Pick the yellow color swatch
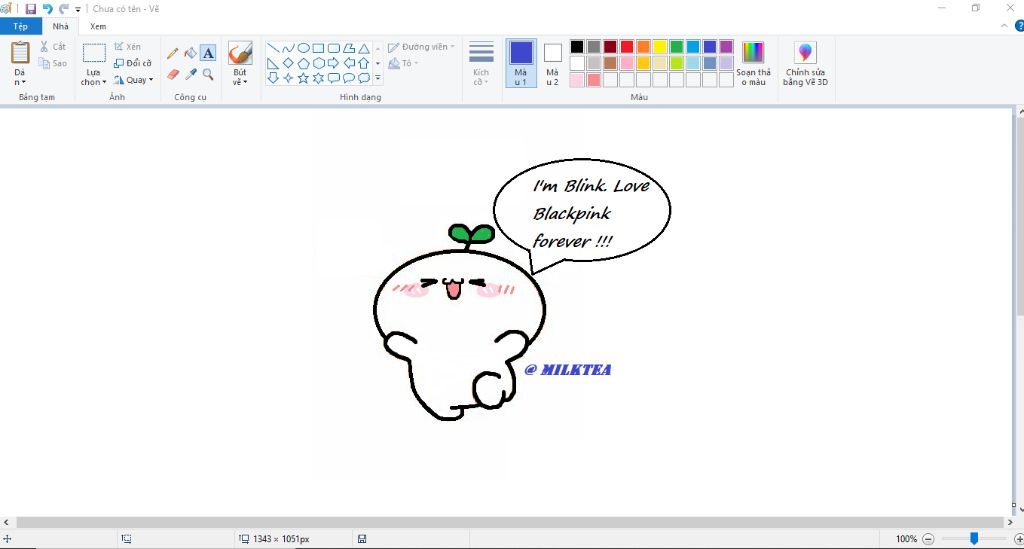Image resolution: width=1024 pixels, height=549 pixels. pyautogui.click(x=660, y=46)
